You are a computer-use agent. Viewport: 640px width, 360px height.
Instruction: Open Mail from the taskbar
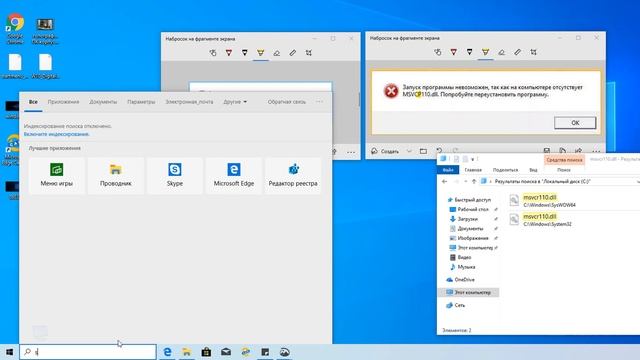[226, 351]
